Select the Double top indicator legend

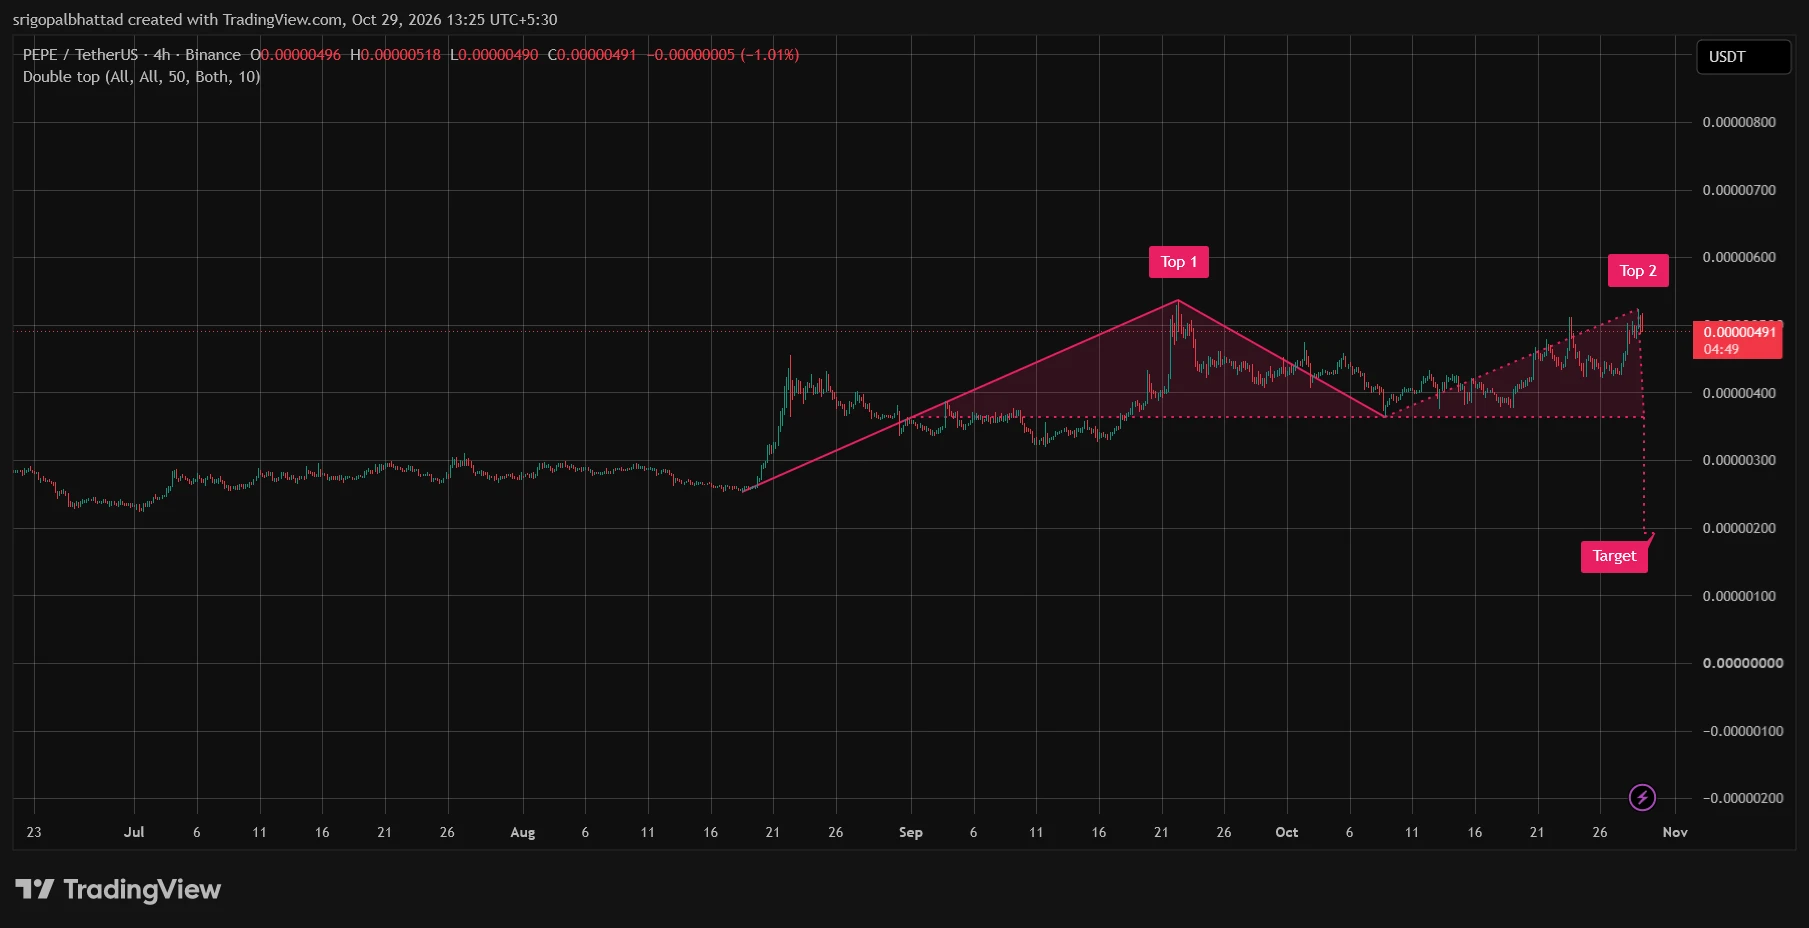(x=142, y=77)
